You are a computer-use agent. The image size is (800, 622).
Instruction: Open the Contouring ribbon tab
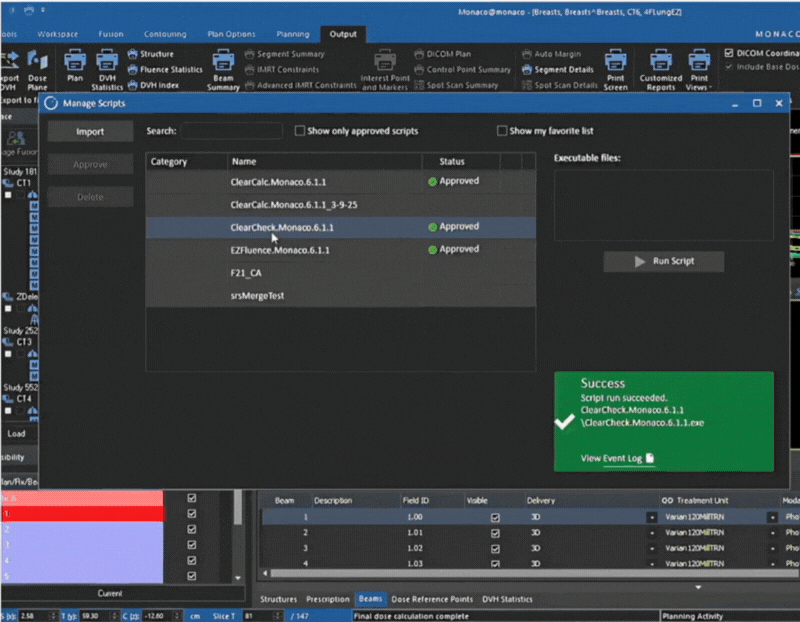[x=165, y=34]
